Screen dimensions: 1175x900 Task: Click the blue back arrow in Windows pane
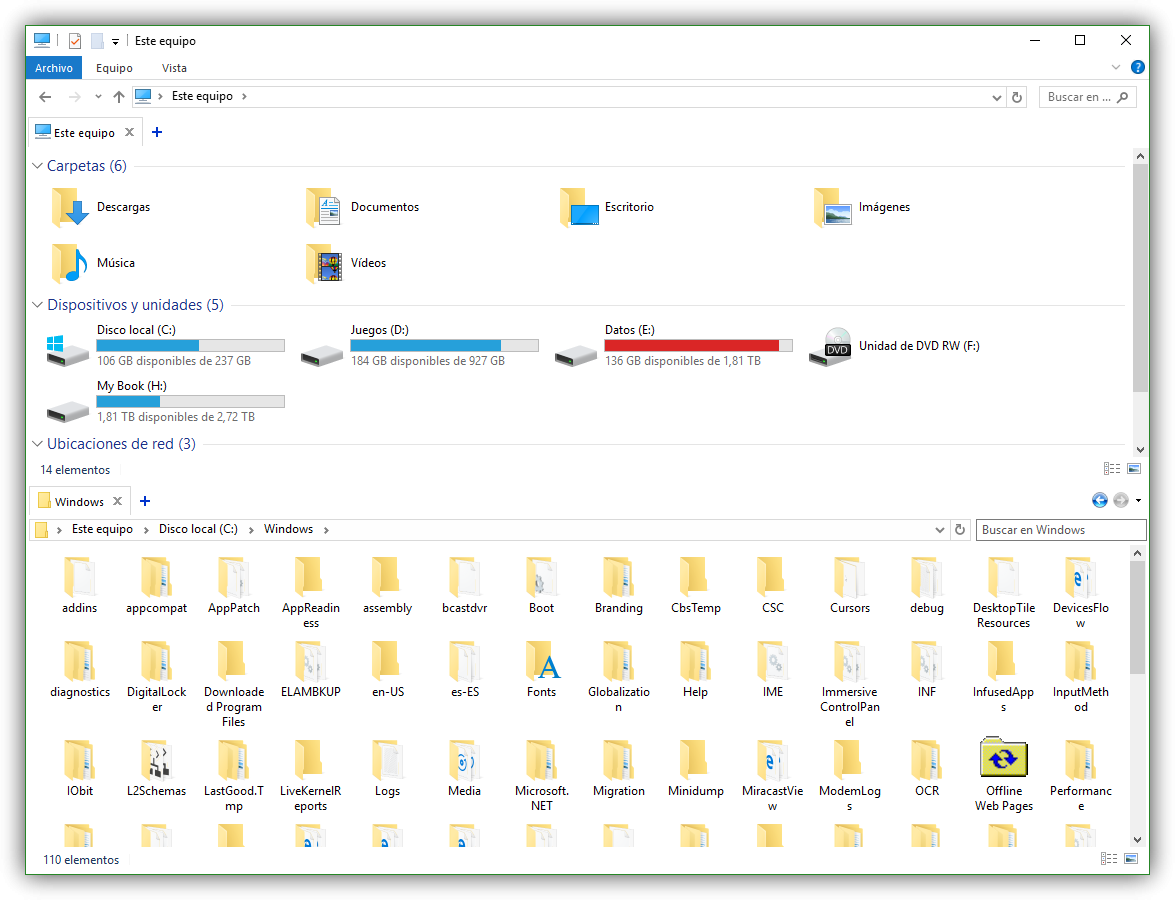pyautogui.click(x=1099, y=501)
